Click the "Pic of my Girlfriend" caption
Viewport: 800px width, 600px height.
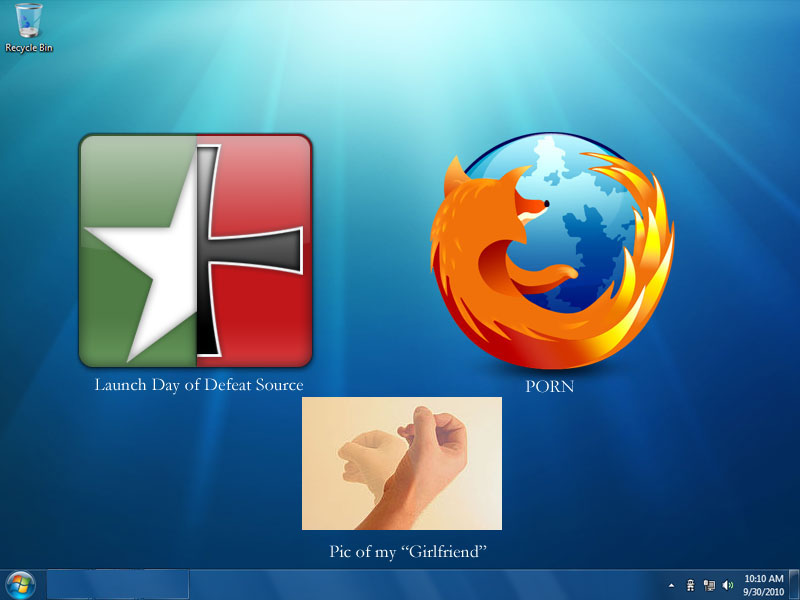click(x=408, y=552)
